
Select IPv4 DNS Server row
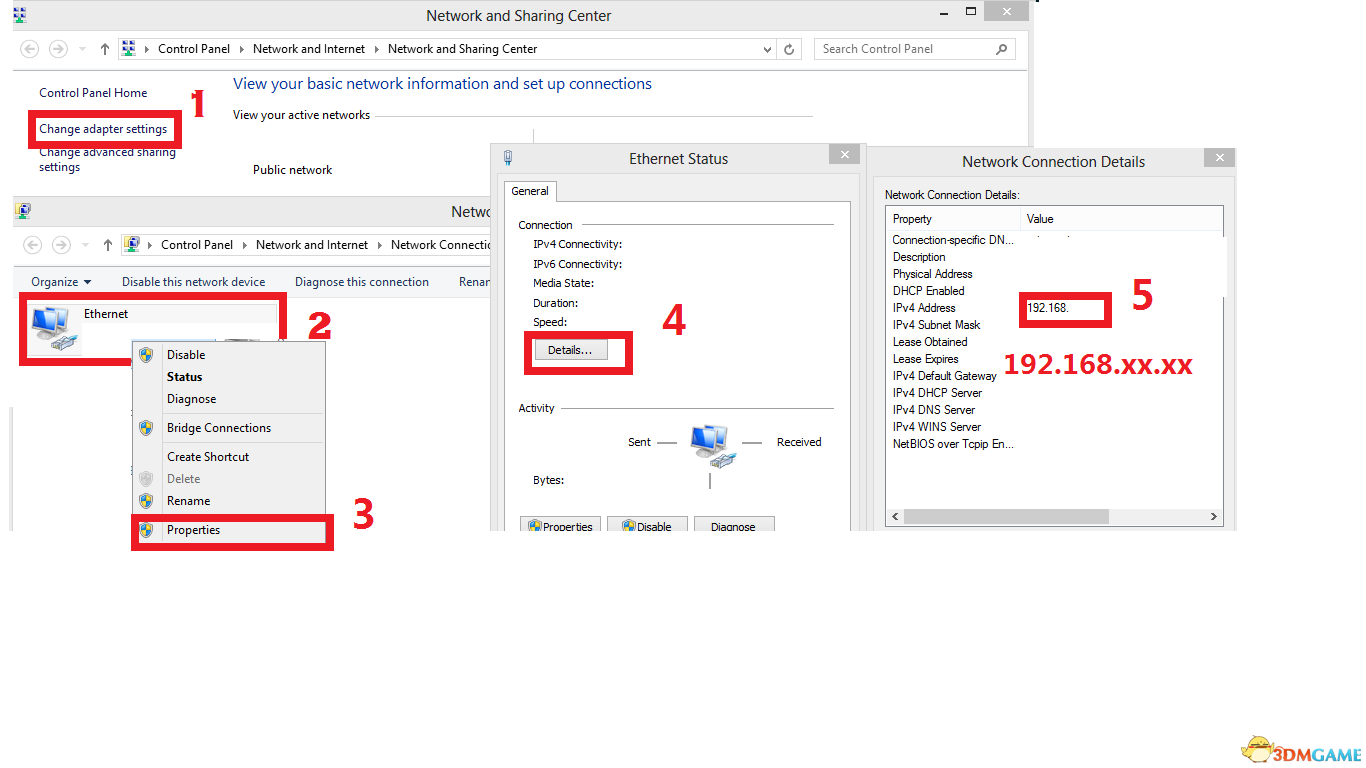click(x=1054, y=410)
